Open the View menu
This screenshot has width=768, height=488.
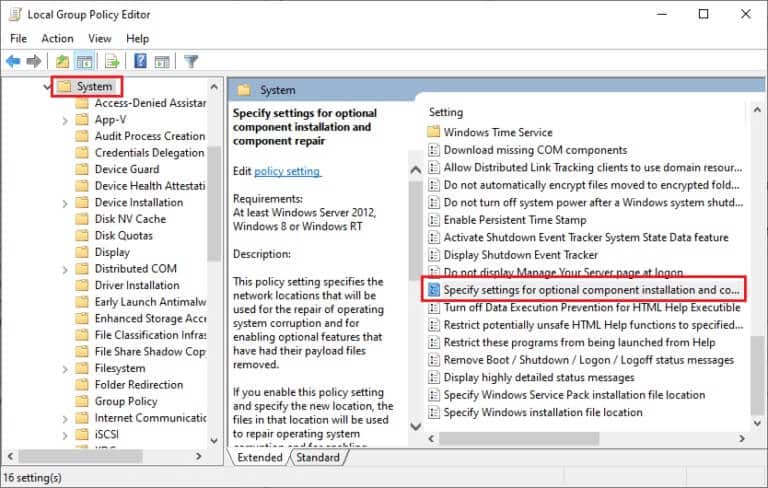click(99, 38)
